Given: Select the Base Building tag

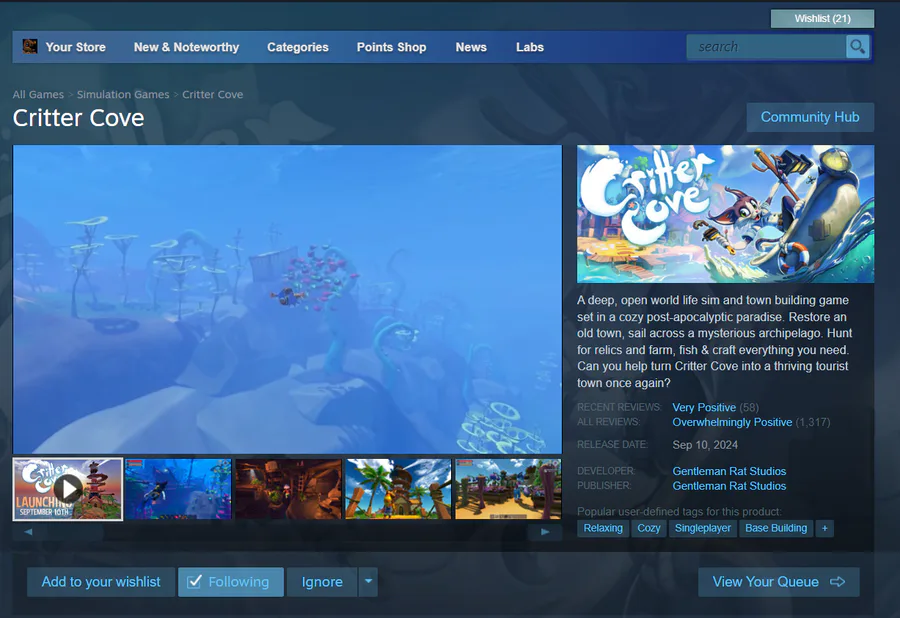Looking at the screenshot, I should (776, 528).
